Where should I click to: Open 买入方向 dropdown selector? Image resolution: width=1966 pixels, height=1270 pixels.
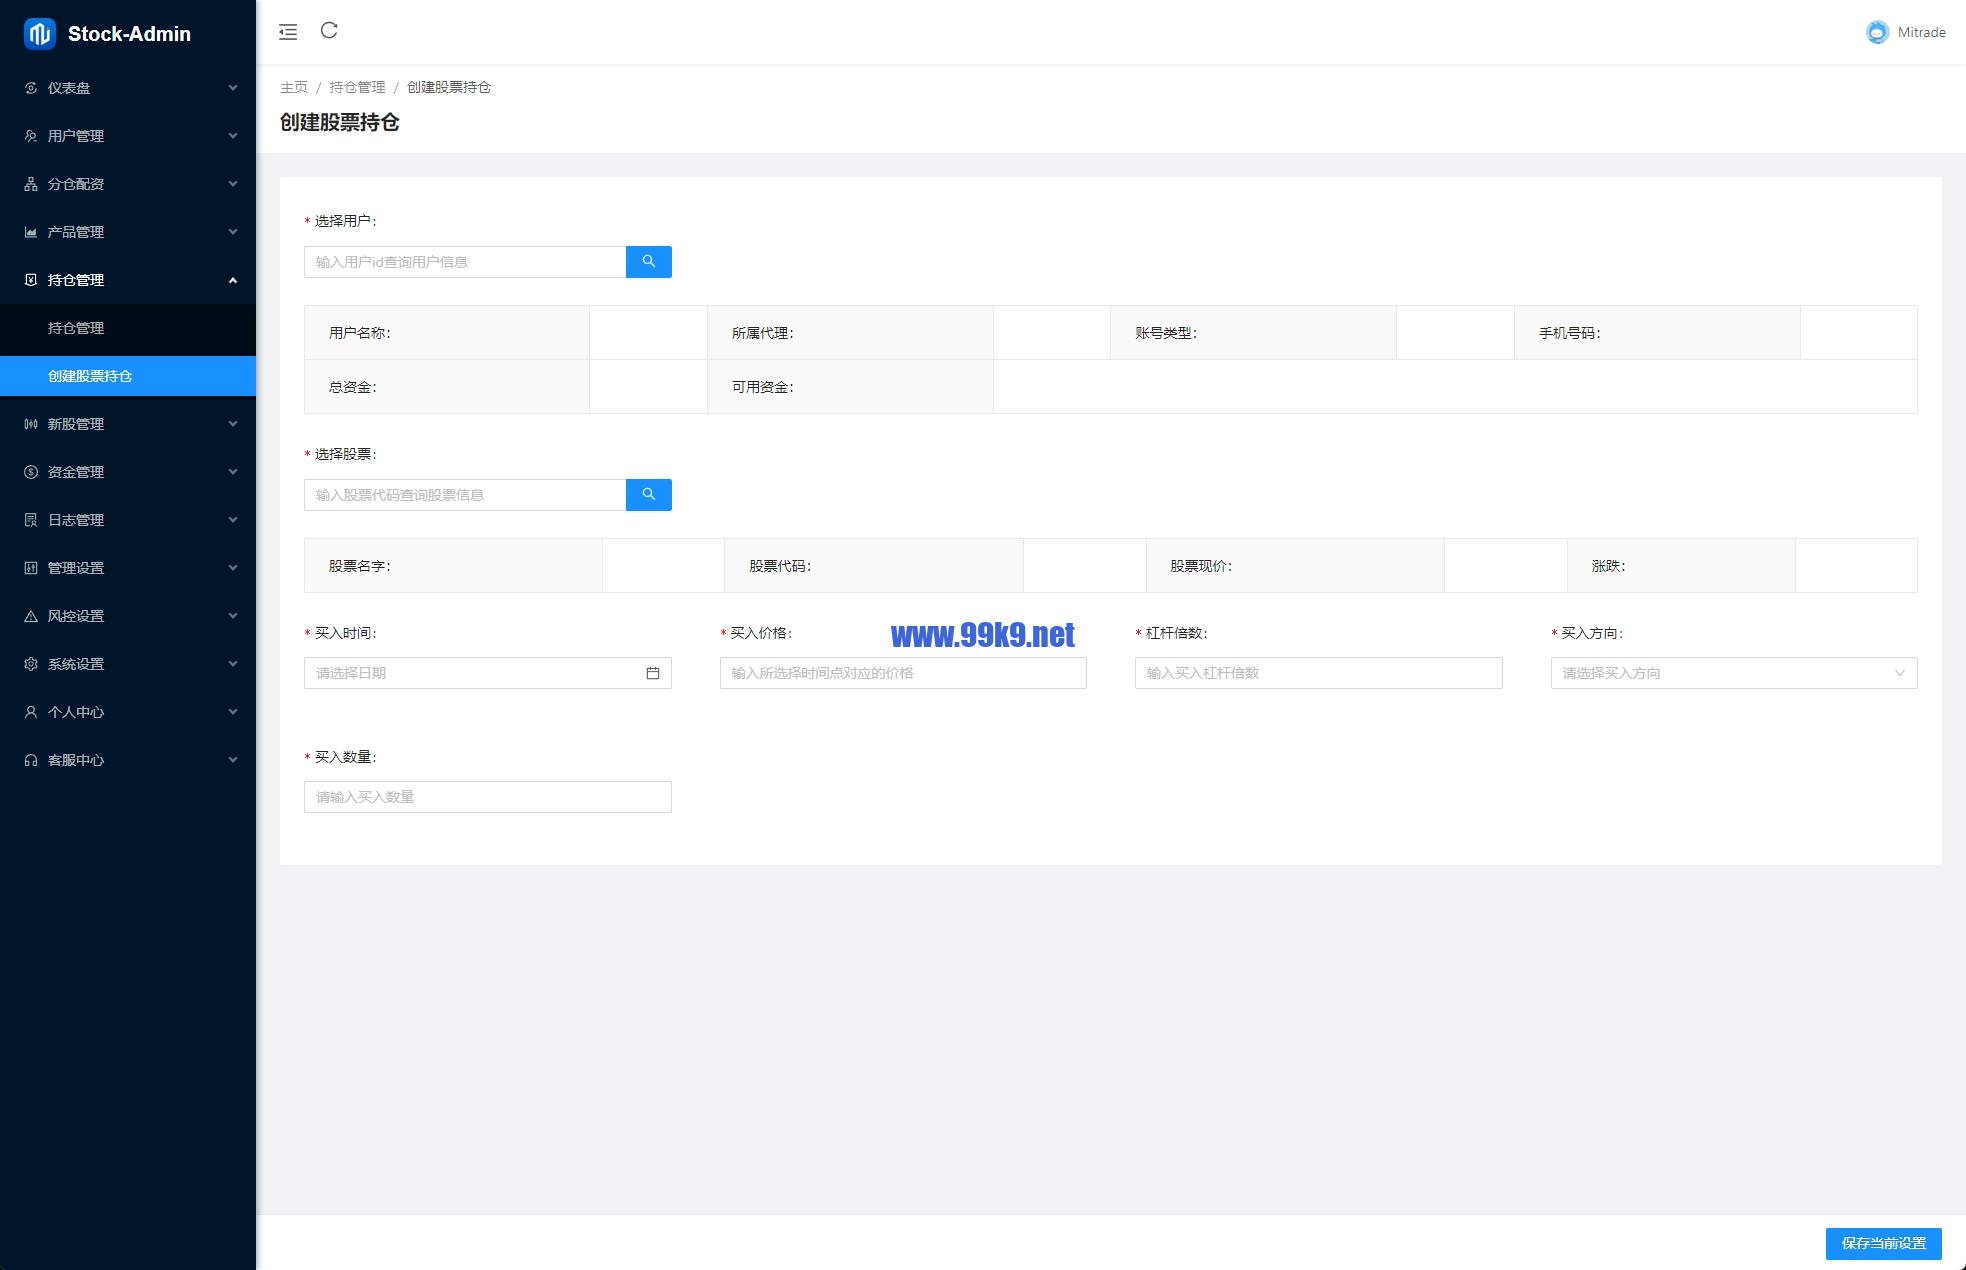[x=1734, y=673]
